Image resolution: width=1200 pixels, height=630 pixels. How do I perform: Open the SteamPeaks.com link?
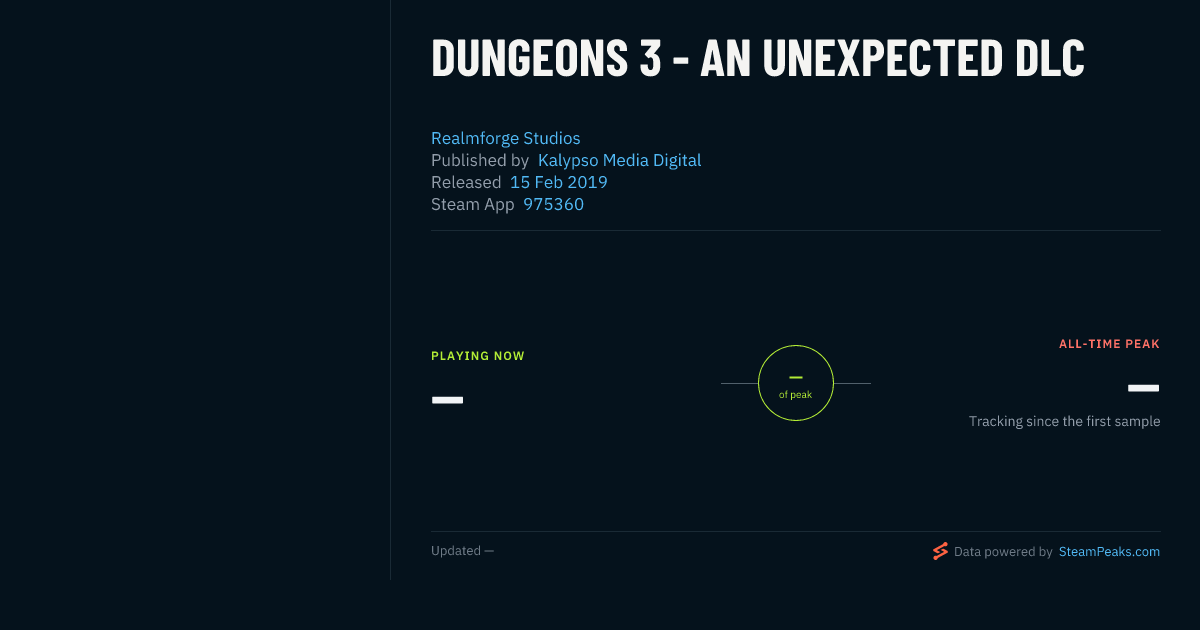pos(1109,552)
